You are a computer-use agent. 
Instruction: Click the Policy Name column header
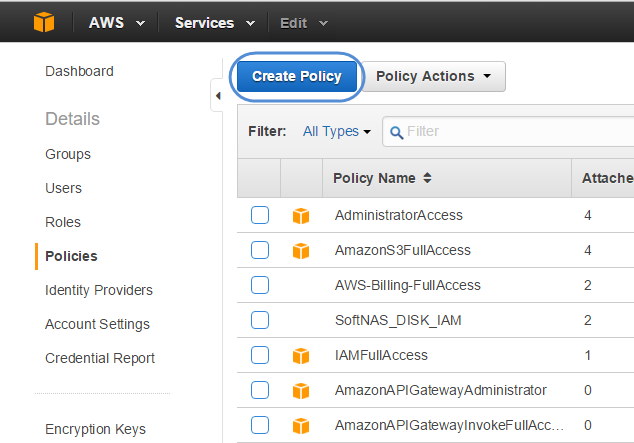point(447,178)
